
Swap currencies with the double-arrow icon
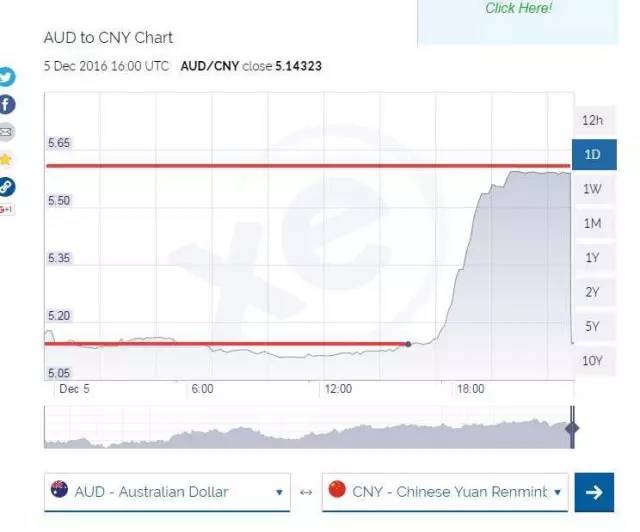pyautogui.click(x=306, y=492)
